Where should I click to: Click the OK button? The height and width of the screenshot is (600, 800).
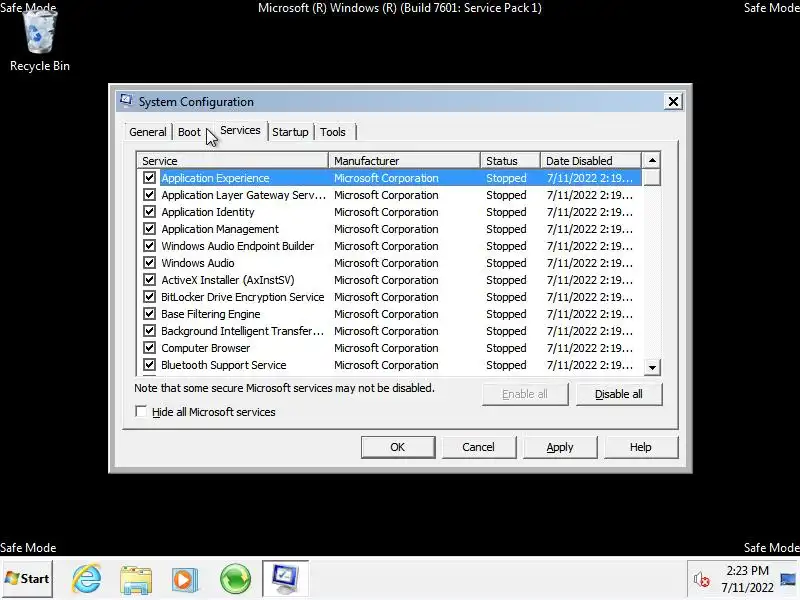point(398,447)
